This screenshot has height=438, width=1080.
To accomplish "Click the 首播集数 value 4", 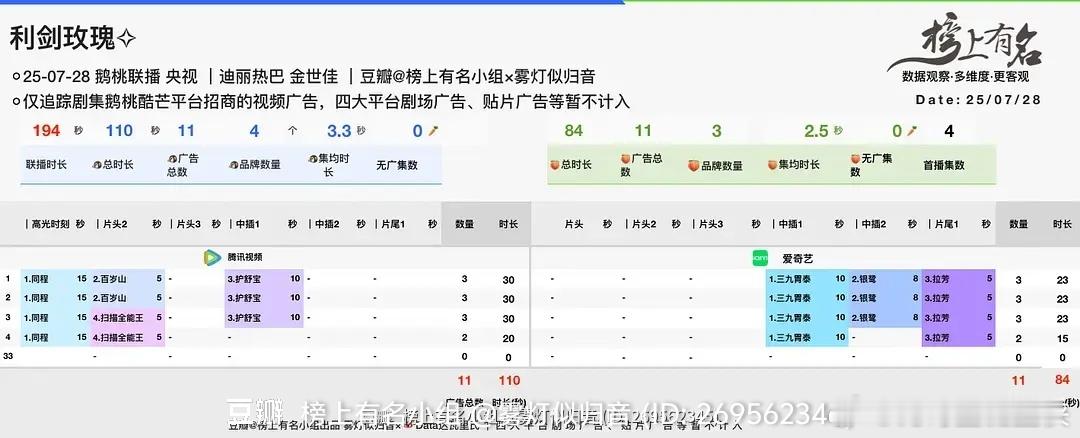I will pos(948,131).
